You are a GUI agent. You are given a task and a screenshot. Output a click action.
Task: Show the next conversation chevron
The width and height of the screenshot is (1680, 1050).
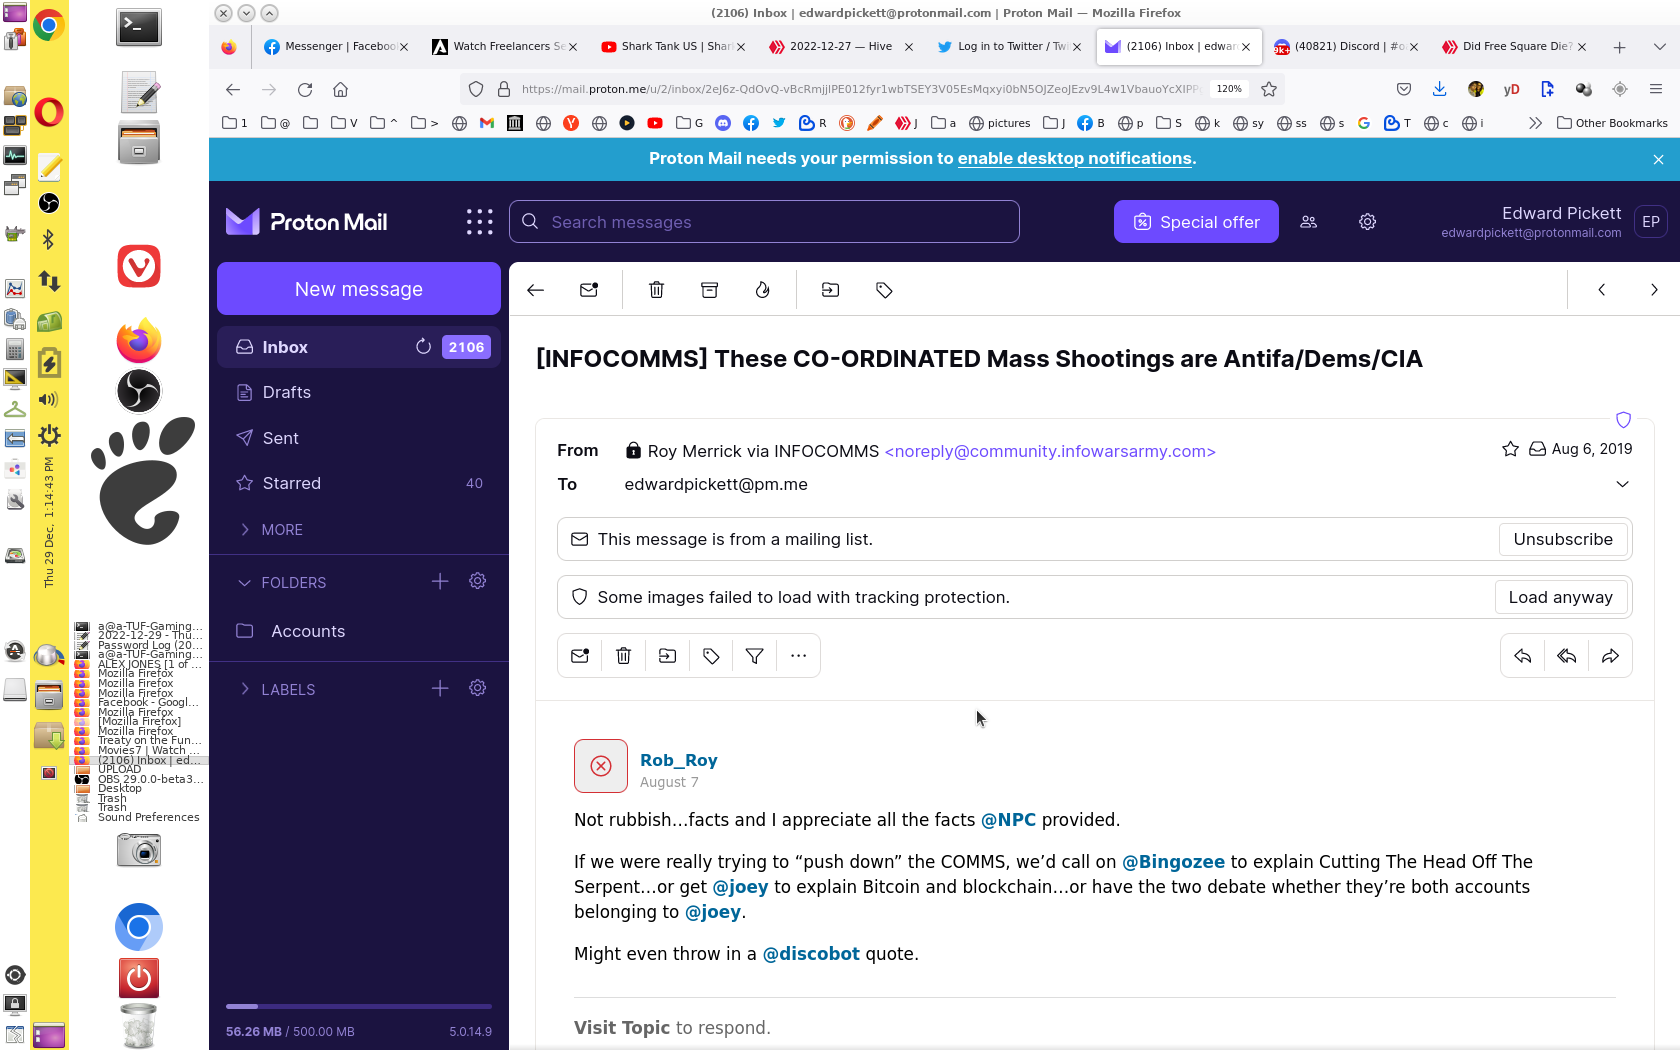tap(1654, 290)
